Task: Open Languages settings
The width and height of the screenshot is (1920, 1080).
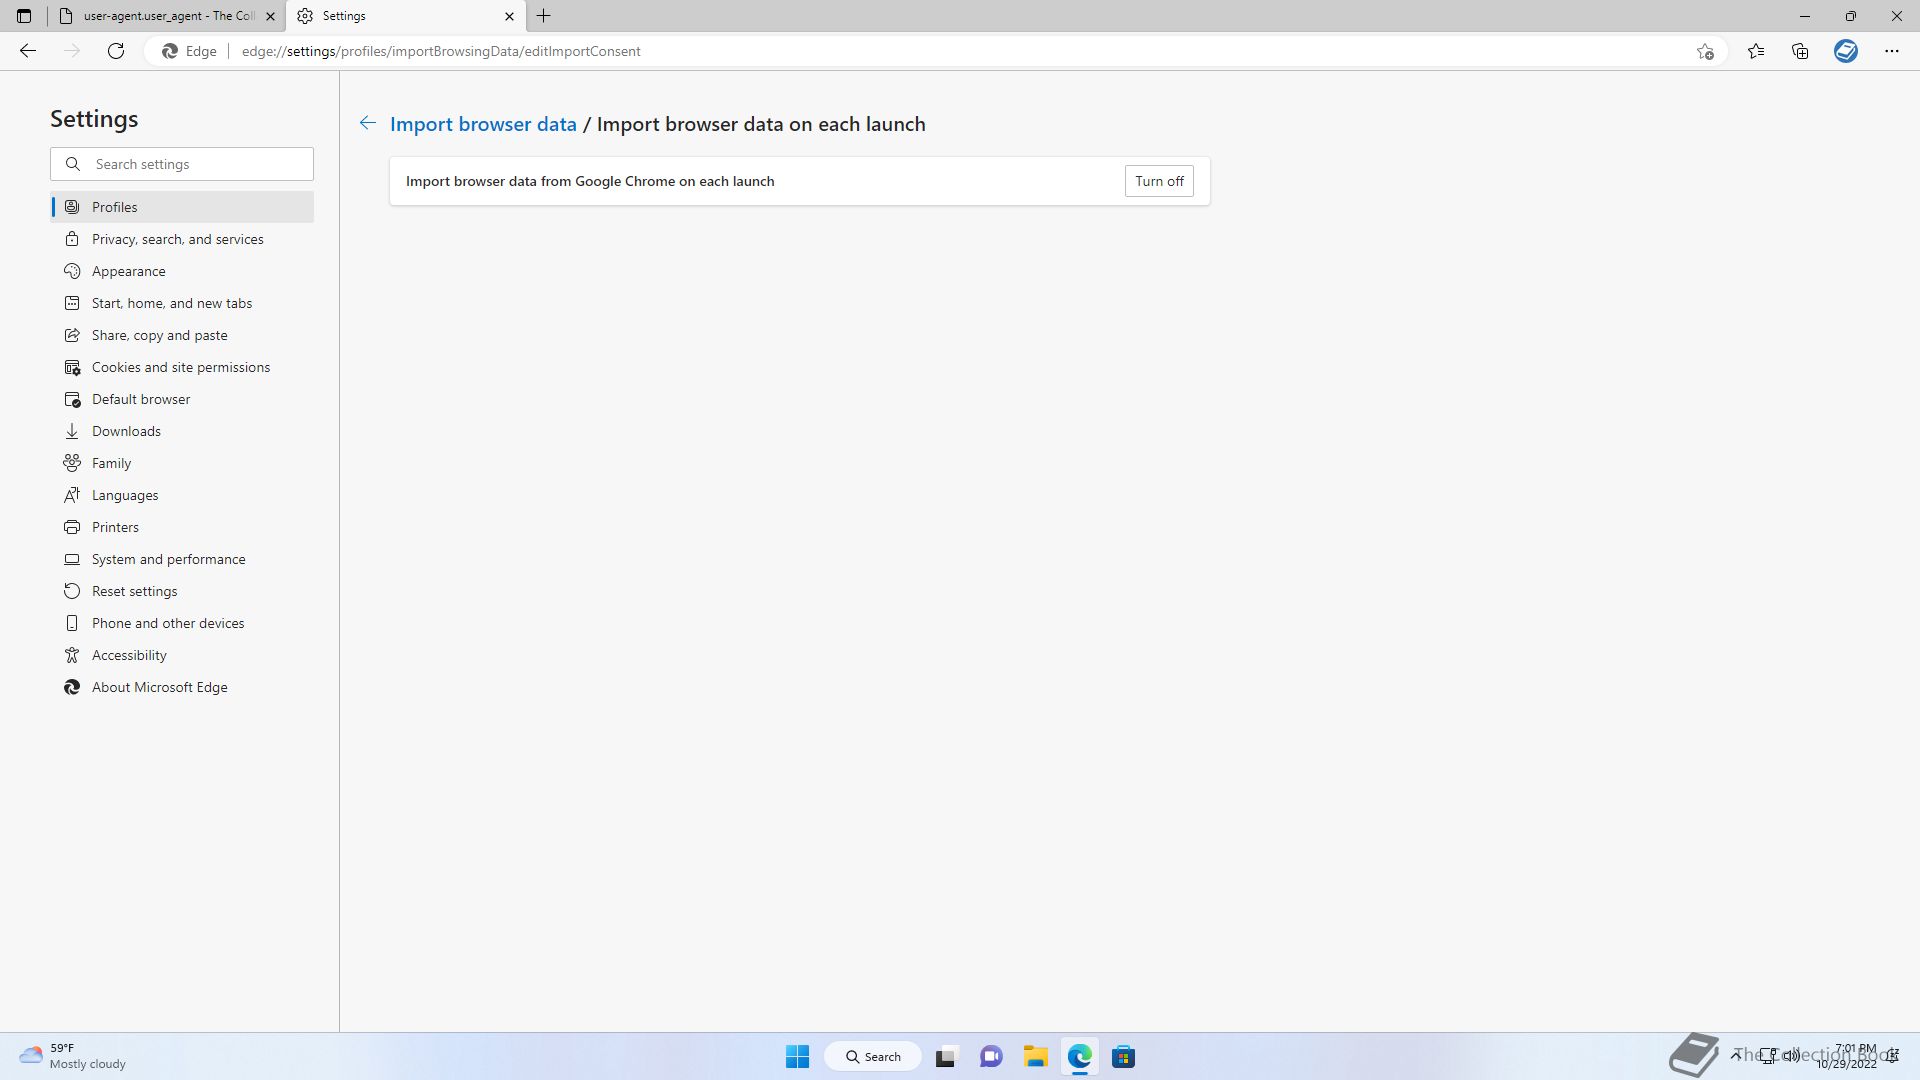Action: tap(182, 495)
